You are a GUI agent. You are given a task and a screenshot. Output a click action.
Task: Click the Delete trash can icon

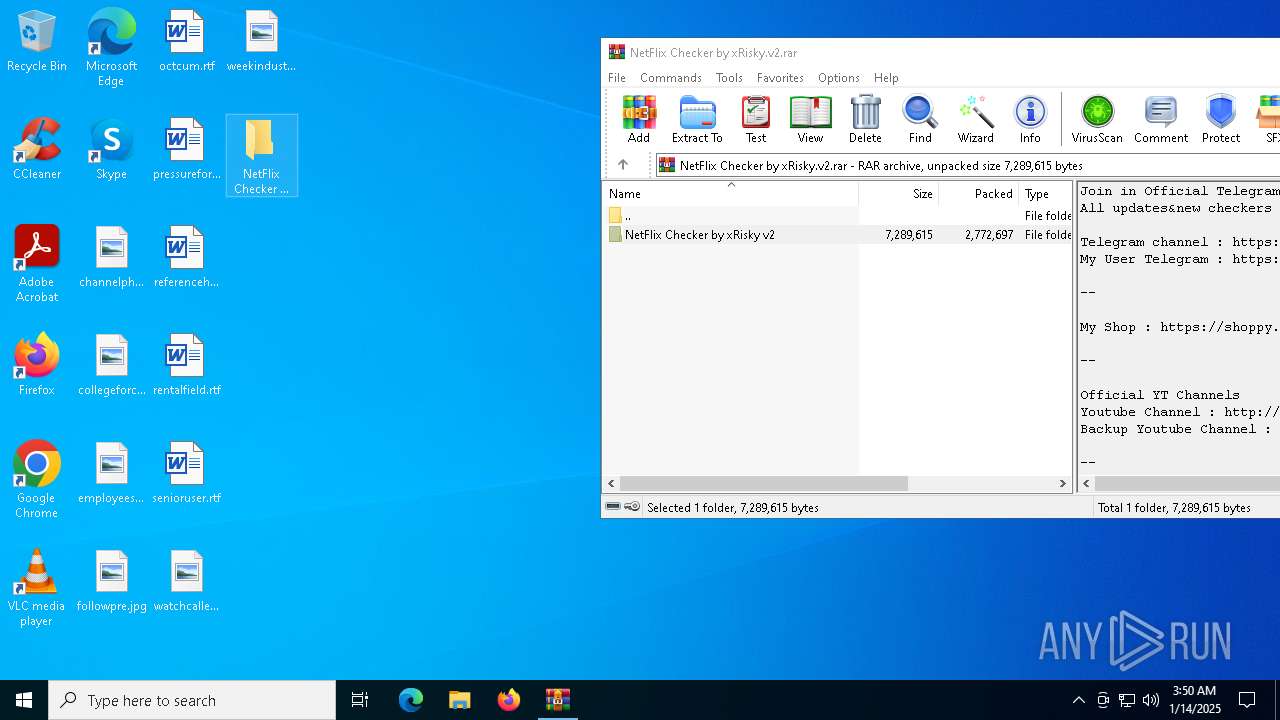[x=865, y=119]
